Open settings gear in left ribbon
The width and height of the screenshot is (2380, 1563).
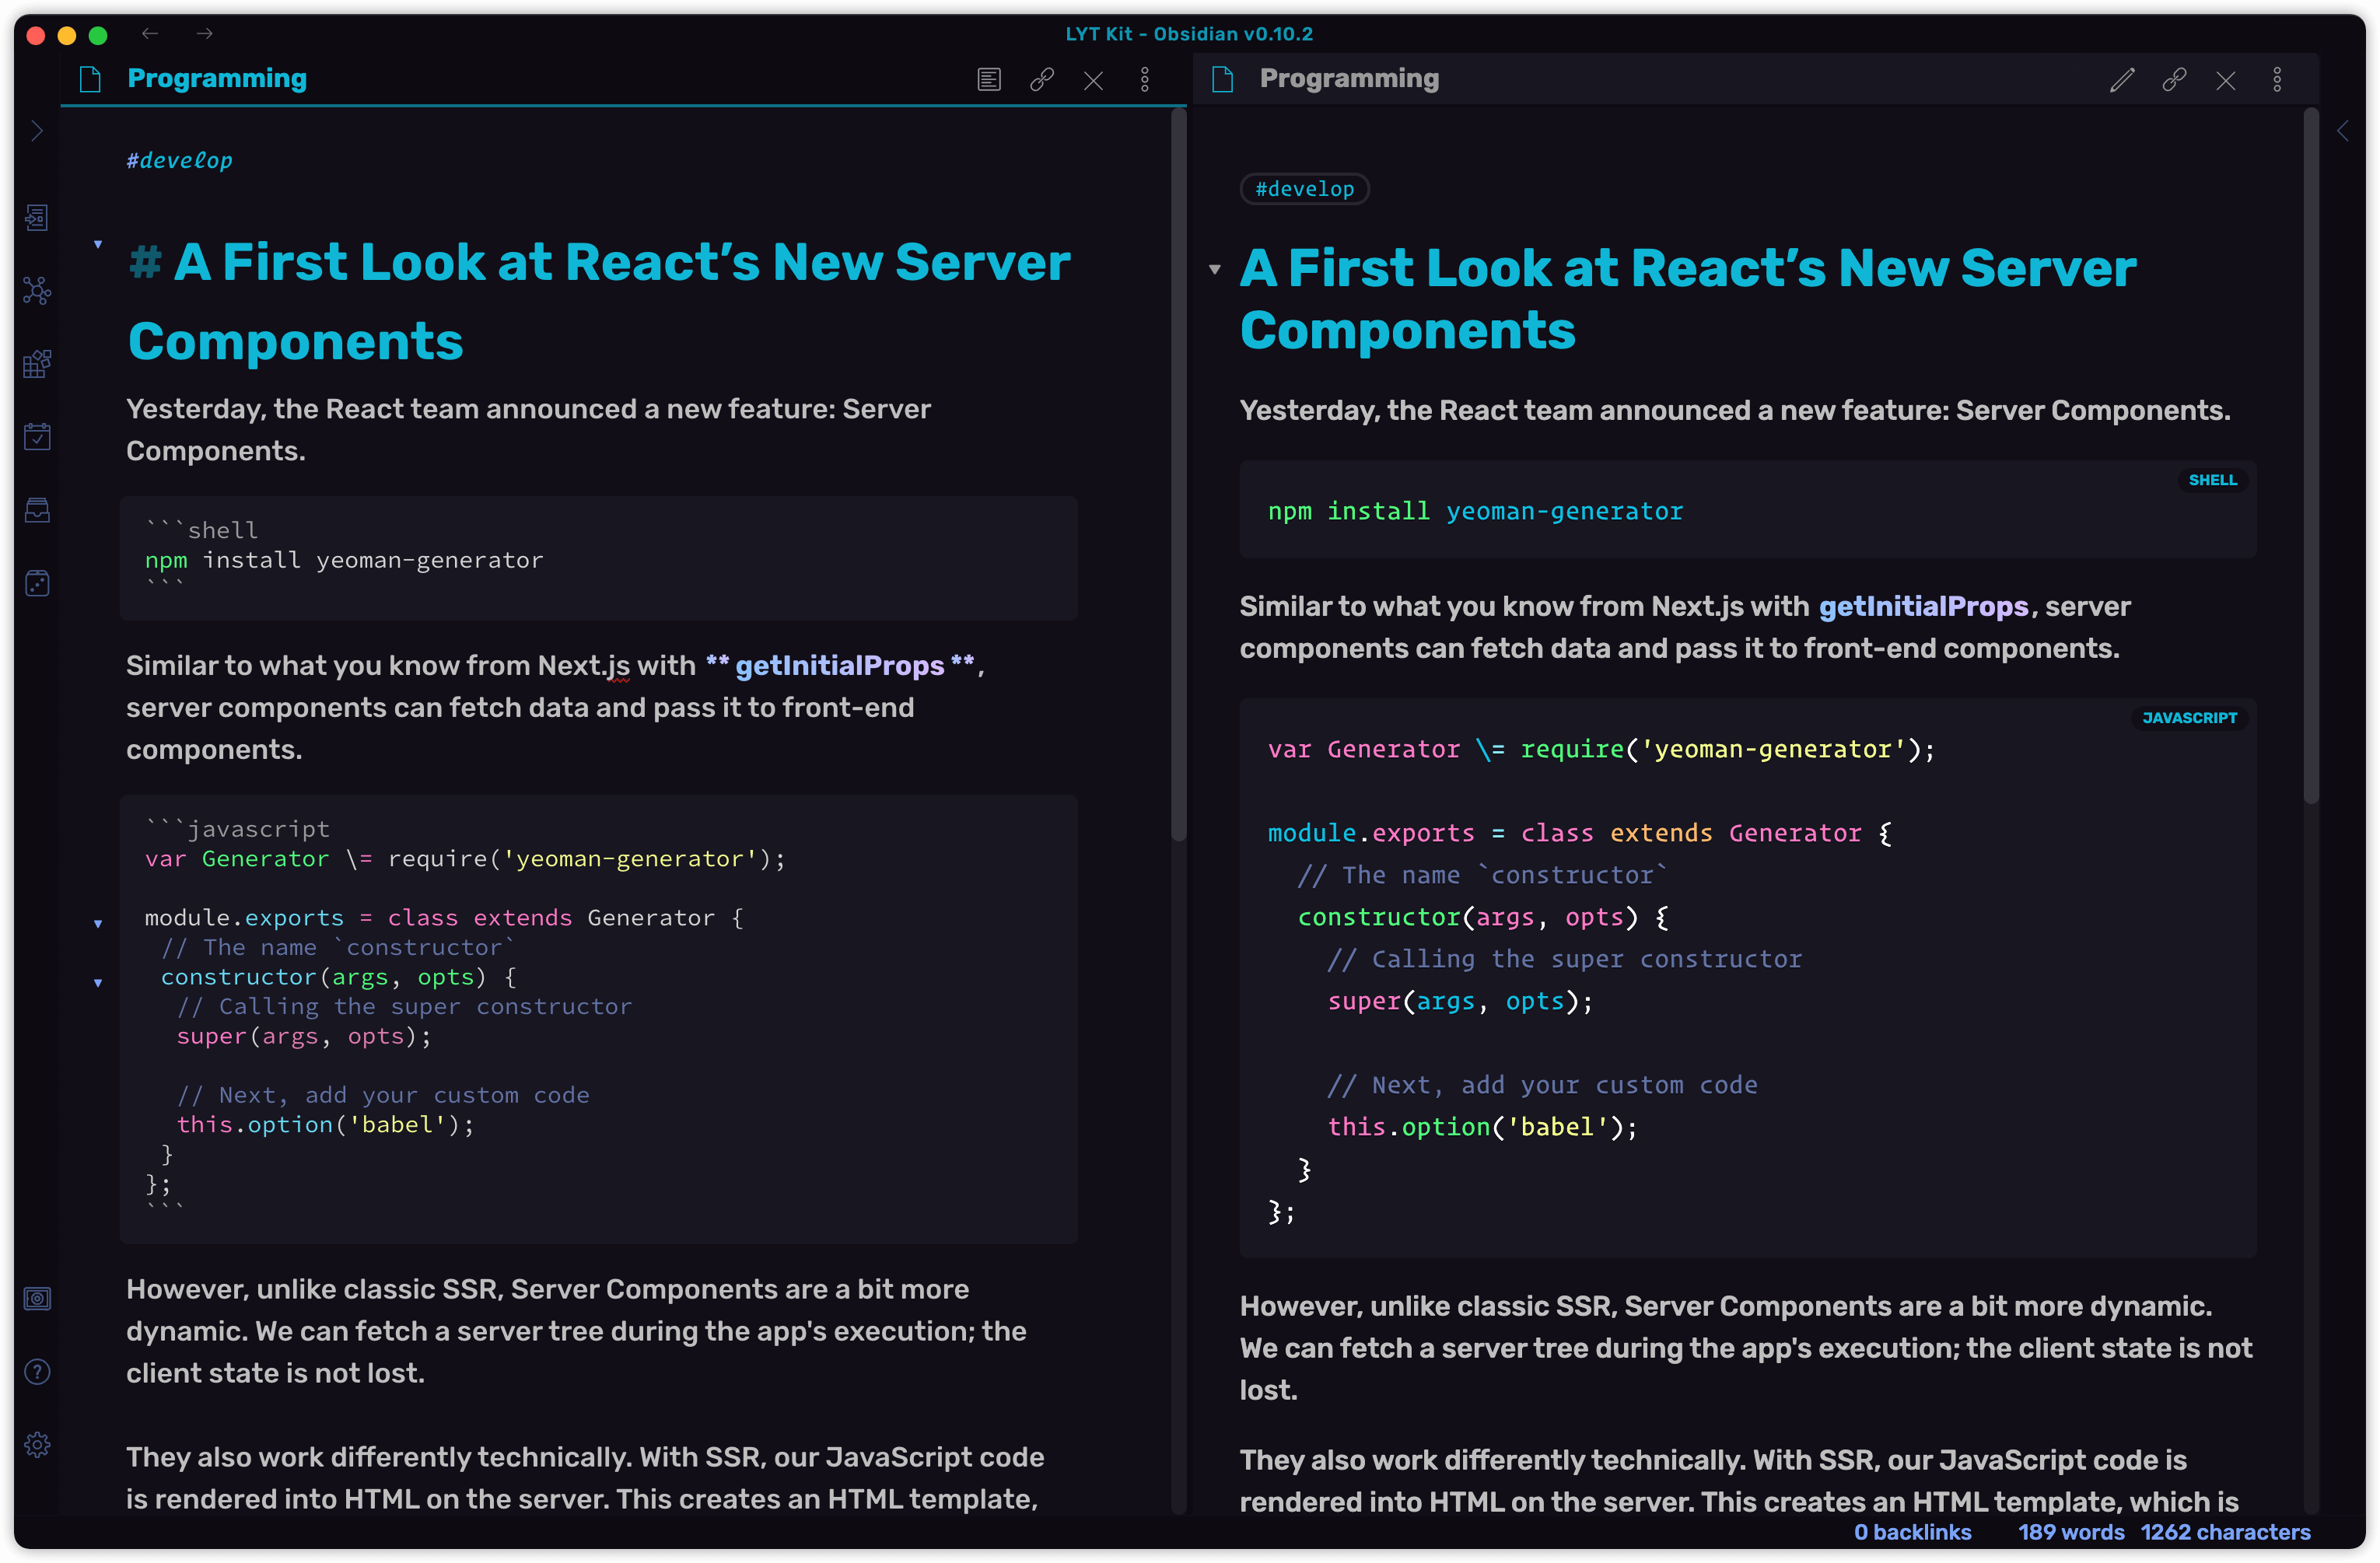[x=37, y=1445]
